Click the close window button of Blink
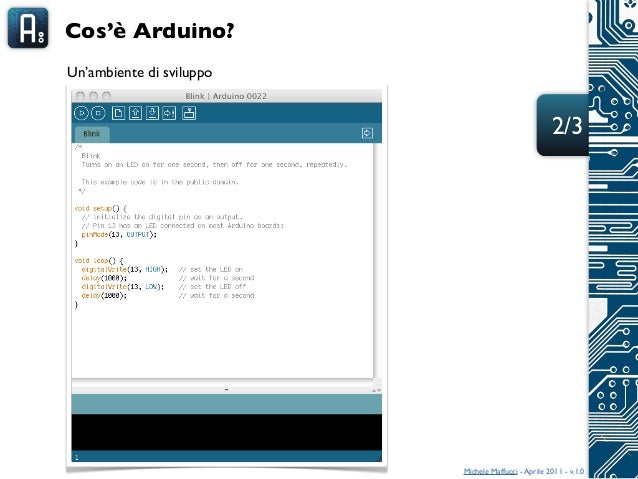Viewport: 638px width, 479px height. tap(81, 96)
